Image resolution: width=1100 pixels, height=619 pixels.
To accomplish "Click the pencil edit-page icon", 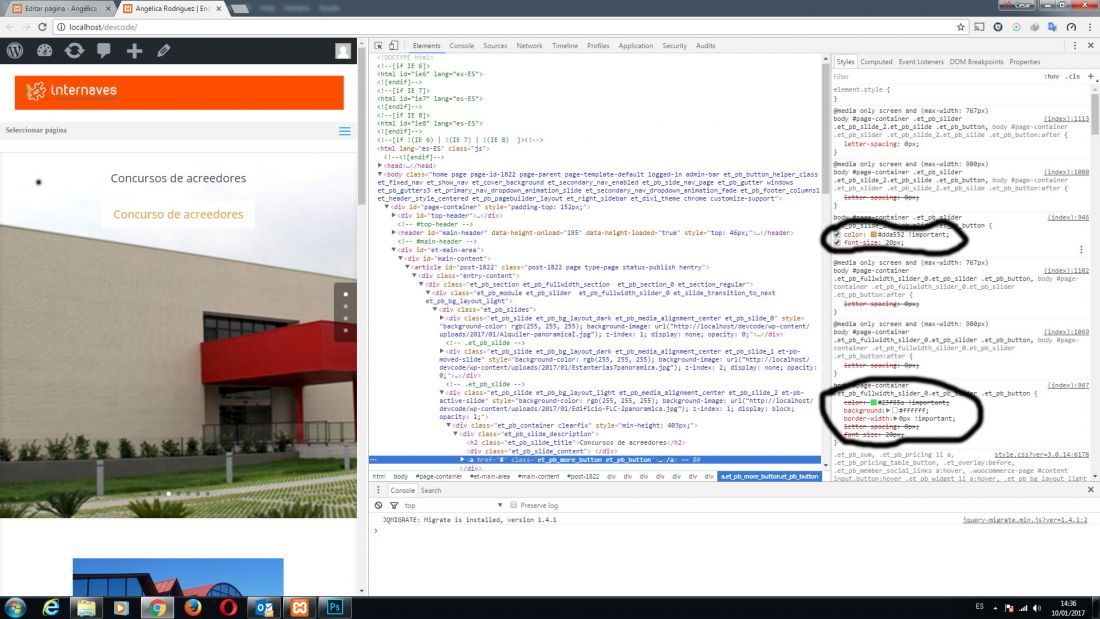I will tap(163, 51).
